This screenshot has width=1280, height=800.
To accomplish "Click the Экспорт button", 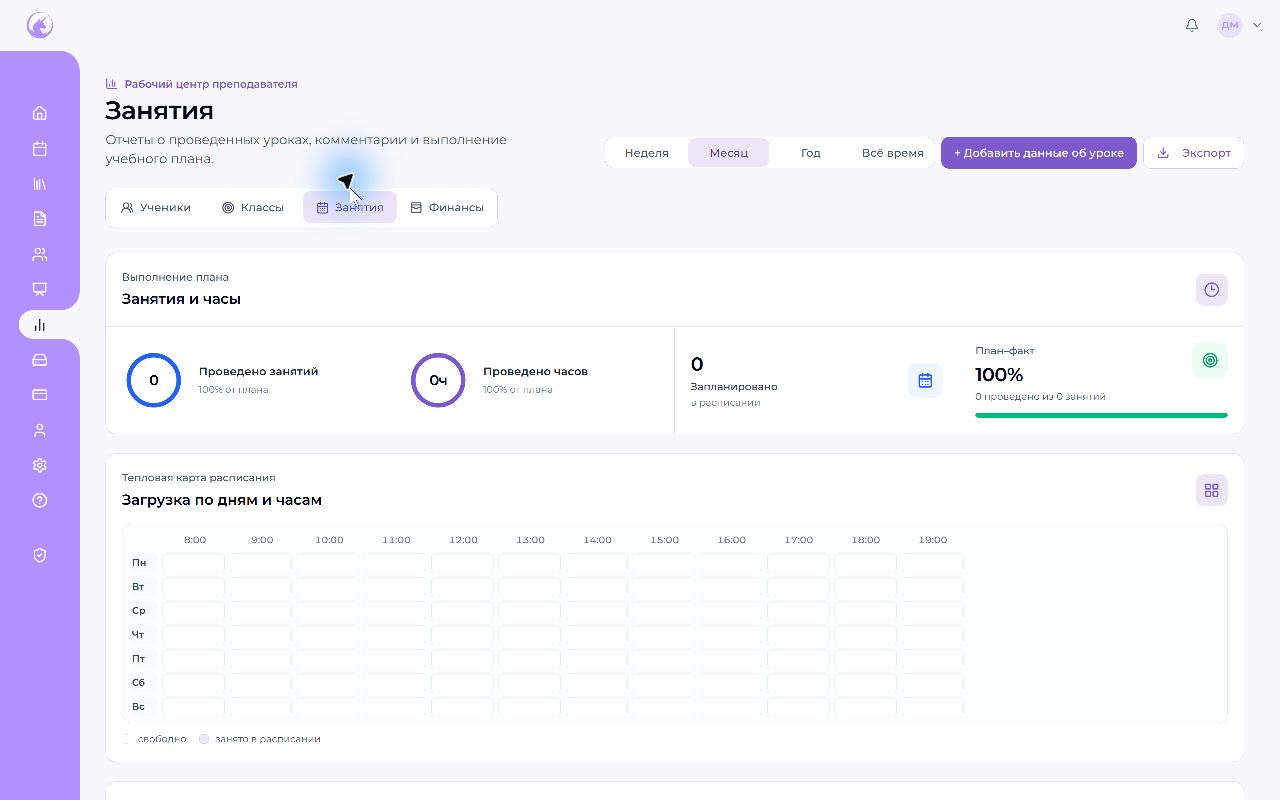I will (x=1194, y=153).
